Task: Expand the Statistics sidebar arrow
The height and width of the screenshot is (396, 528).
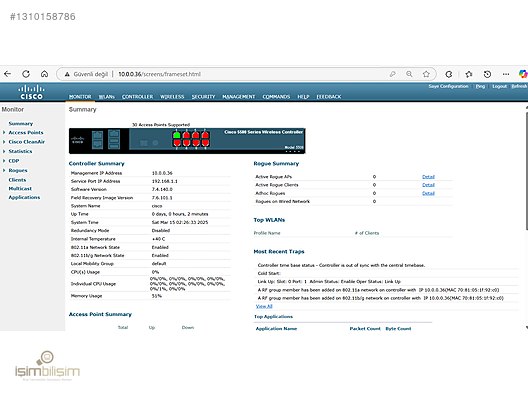Action: (4, 151)
